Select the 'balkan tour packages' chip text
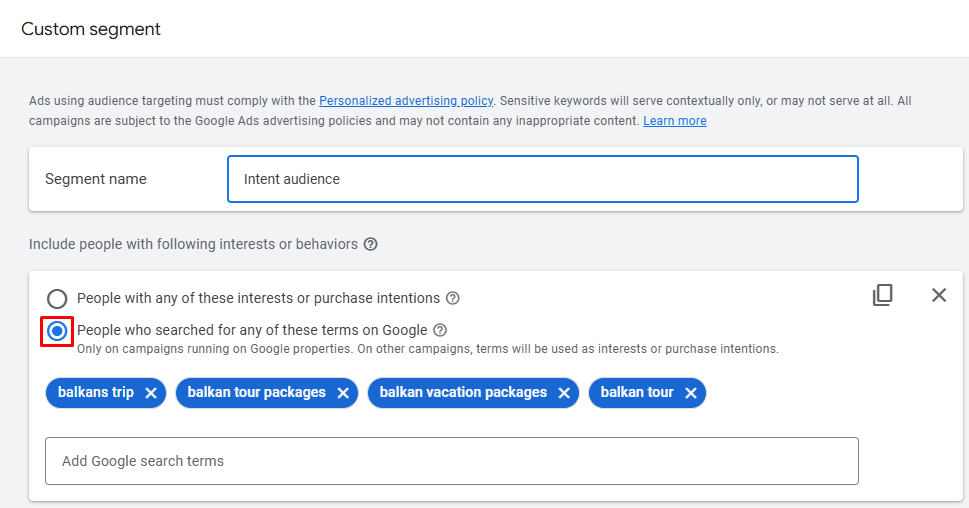Image resolution: width=969 pixels, height=508 pixels. 256,392
